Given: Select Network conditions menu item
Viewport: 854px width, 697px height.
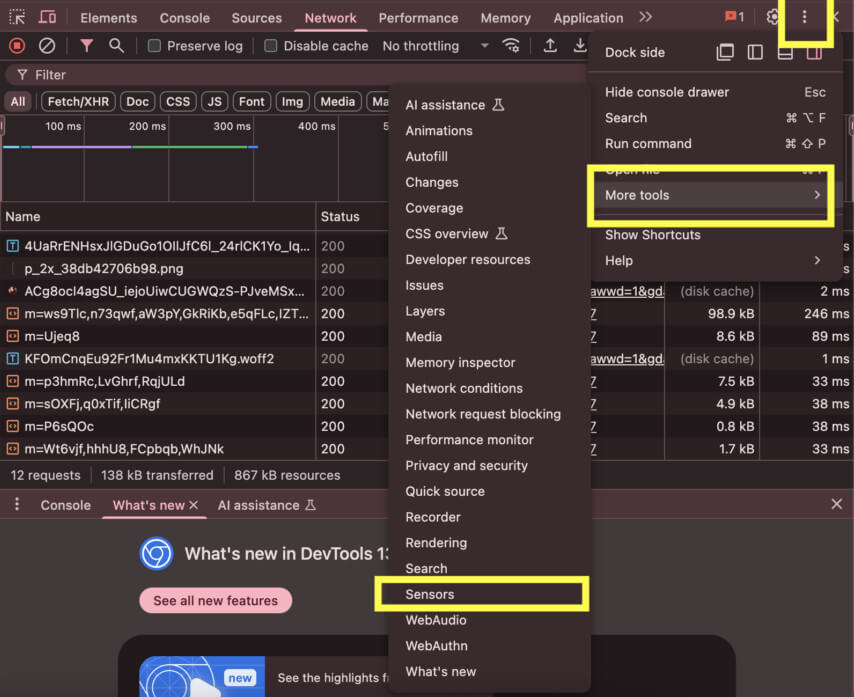Looking at the screenshot, I should pos(489,388).
